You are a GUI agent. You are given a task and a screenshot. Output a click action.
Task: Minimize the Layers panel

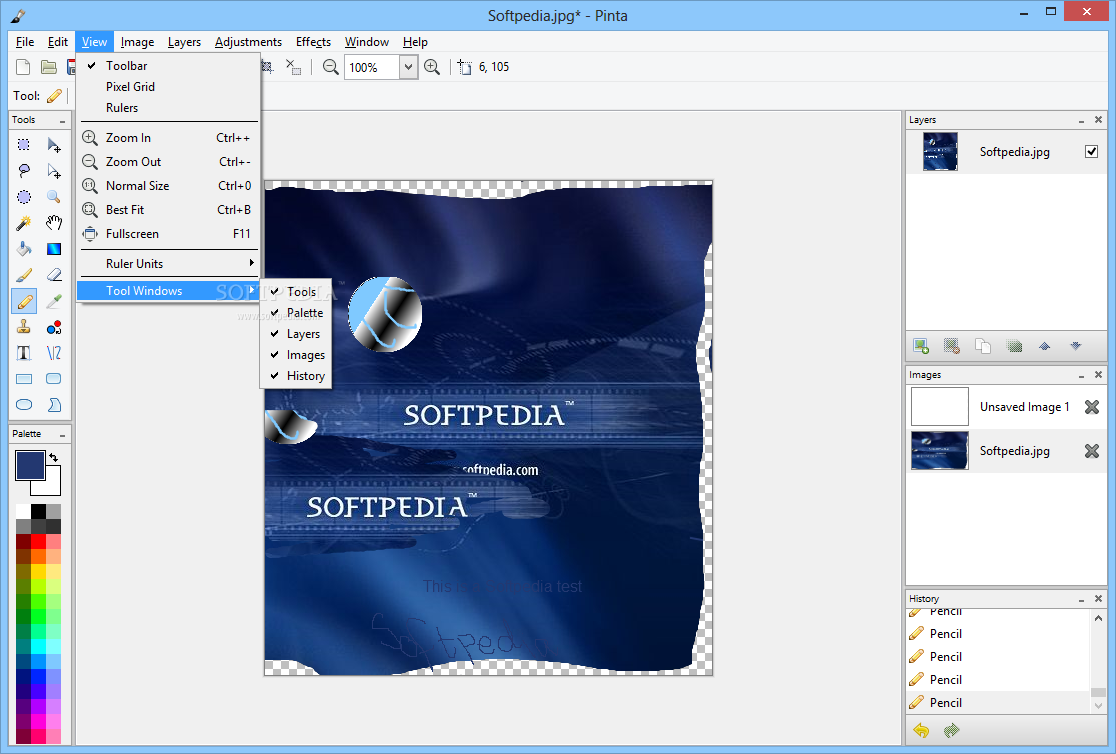(x=1081, y=120)
